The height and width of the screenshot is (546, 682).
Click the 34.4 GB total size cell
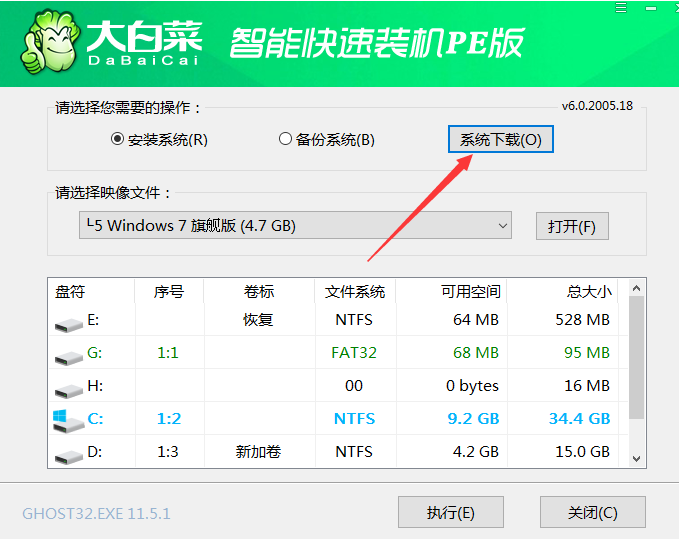tap(580, 419)
